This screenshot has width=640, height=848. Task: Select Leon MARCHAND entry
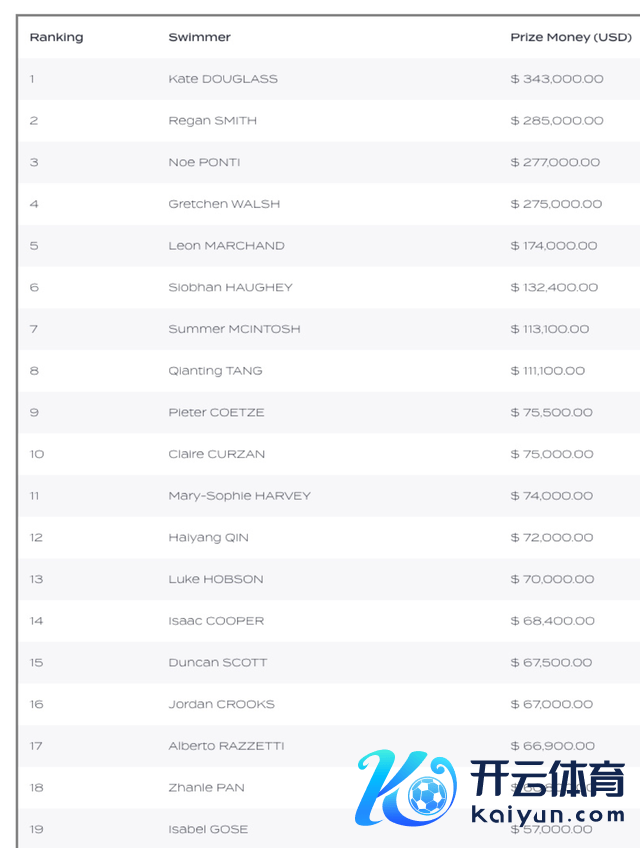point(226,246)
